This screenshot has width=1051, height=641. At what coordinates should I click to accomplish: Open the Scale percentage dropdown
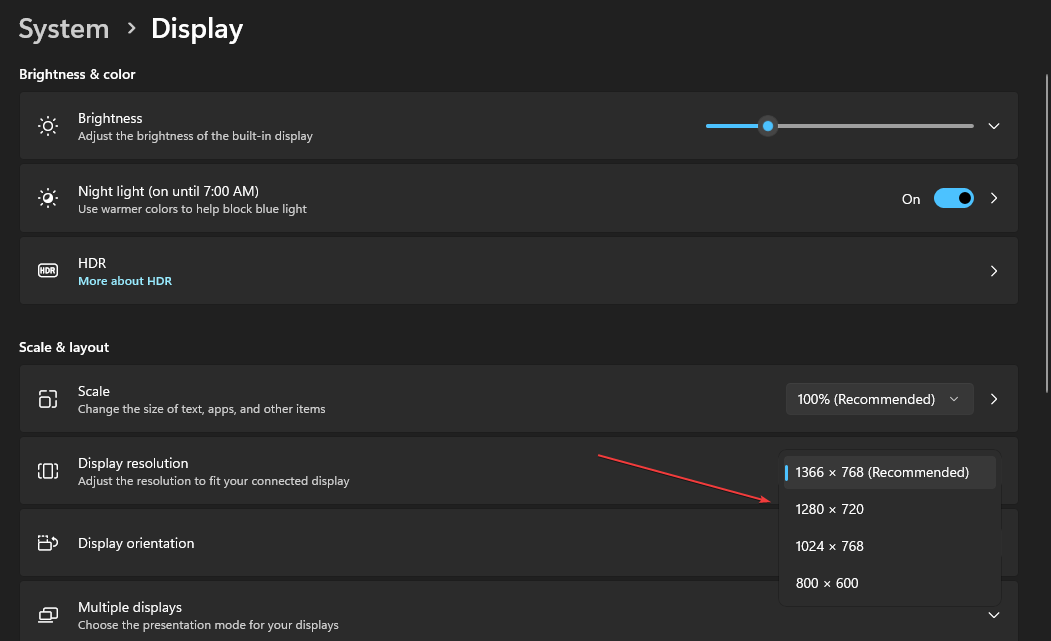(879, 398)
